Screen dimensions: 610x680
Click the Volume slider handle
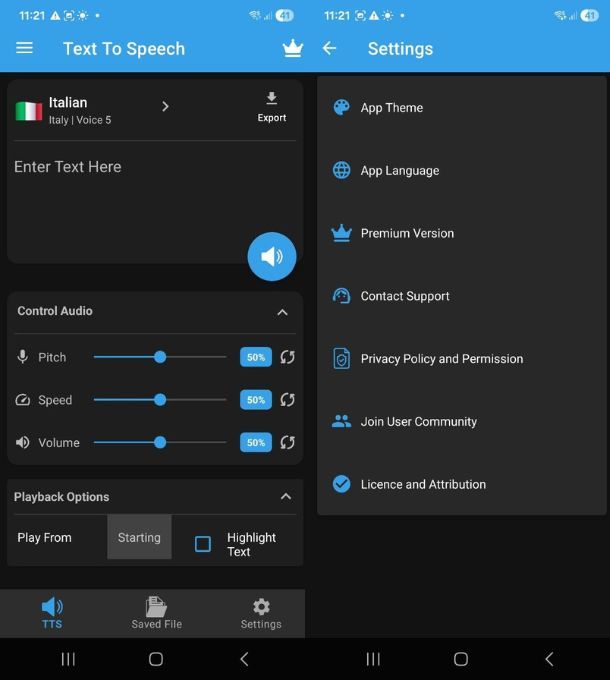(160, 442)
